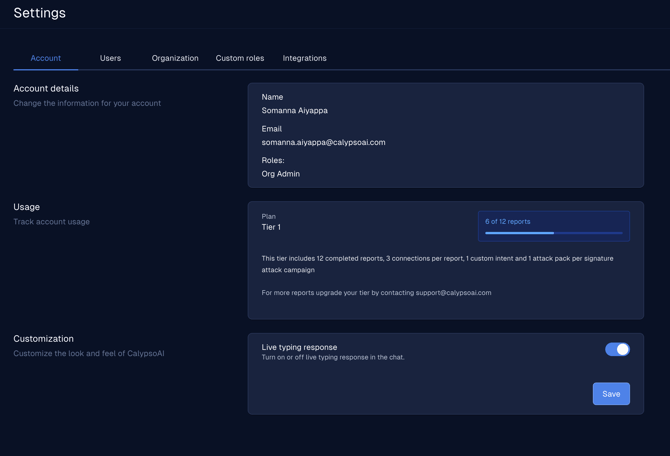Click the reports usage progress bar
The height and width of the screenshot is (456, 670).
coord(553,233)
